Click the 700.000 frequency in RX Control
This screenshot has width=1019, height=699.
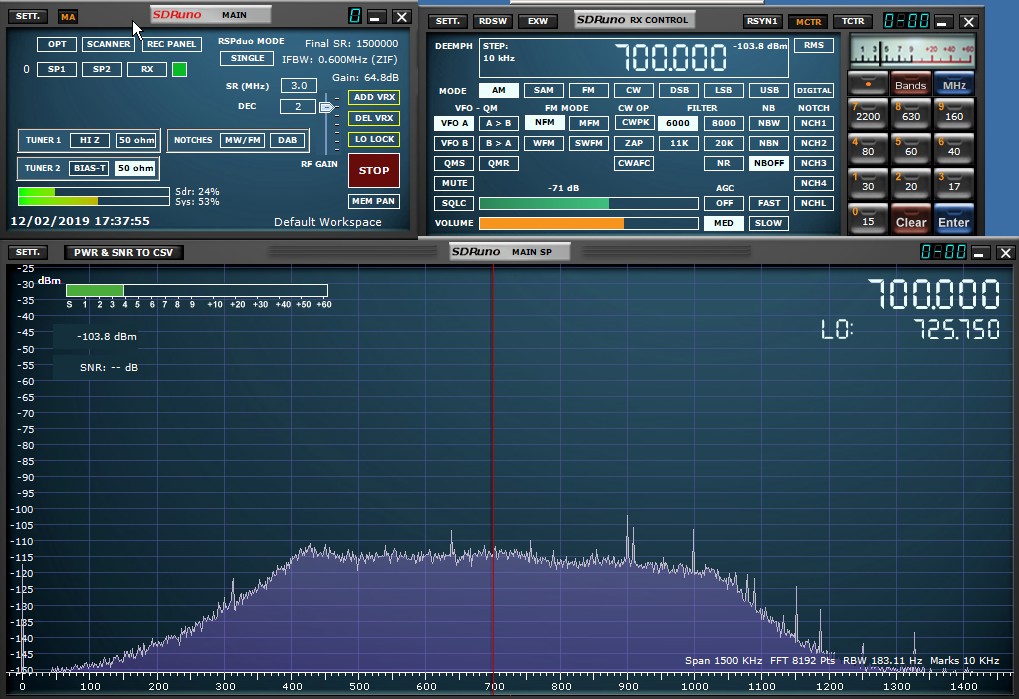671,57
